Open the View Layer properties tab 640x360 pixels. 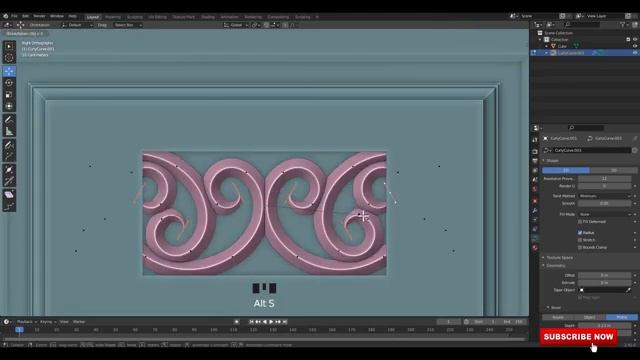tap(535, 170)
